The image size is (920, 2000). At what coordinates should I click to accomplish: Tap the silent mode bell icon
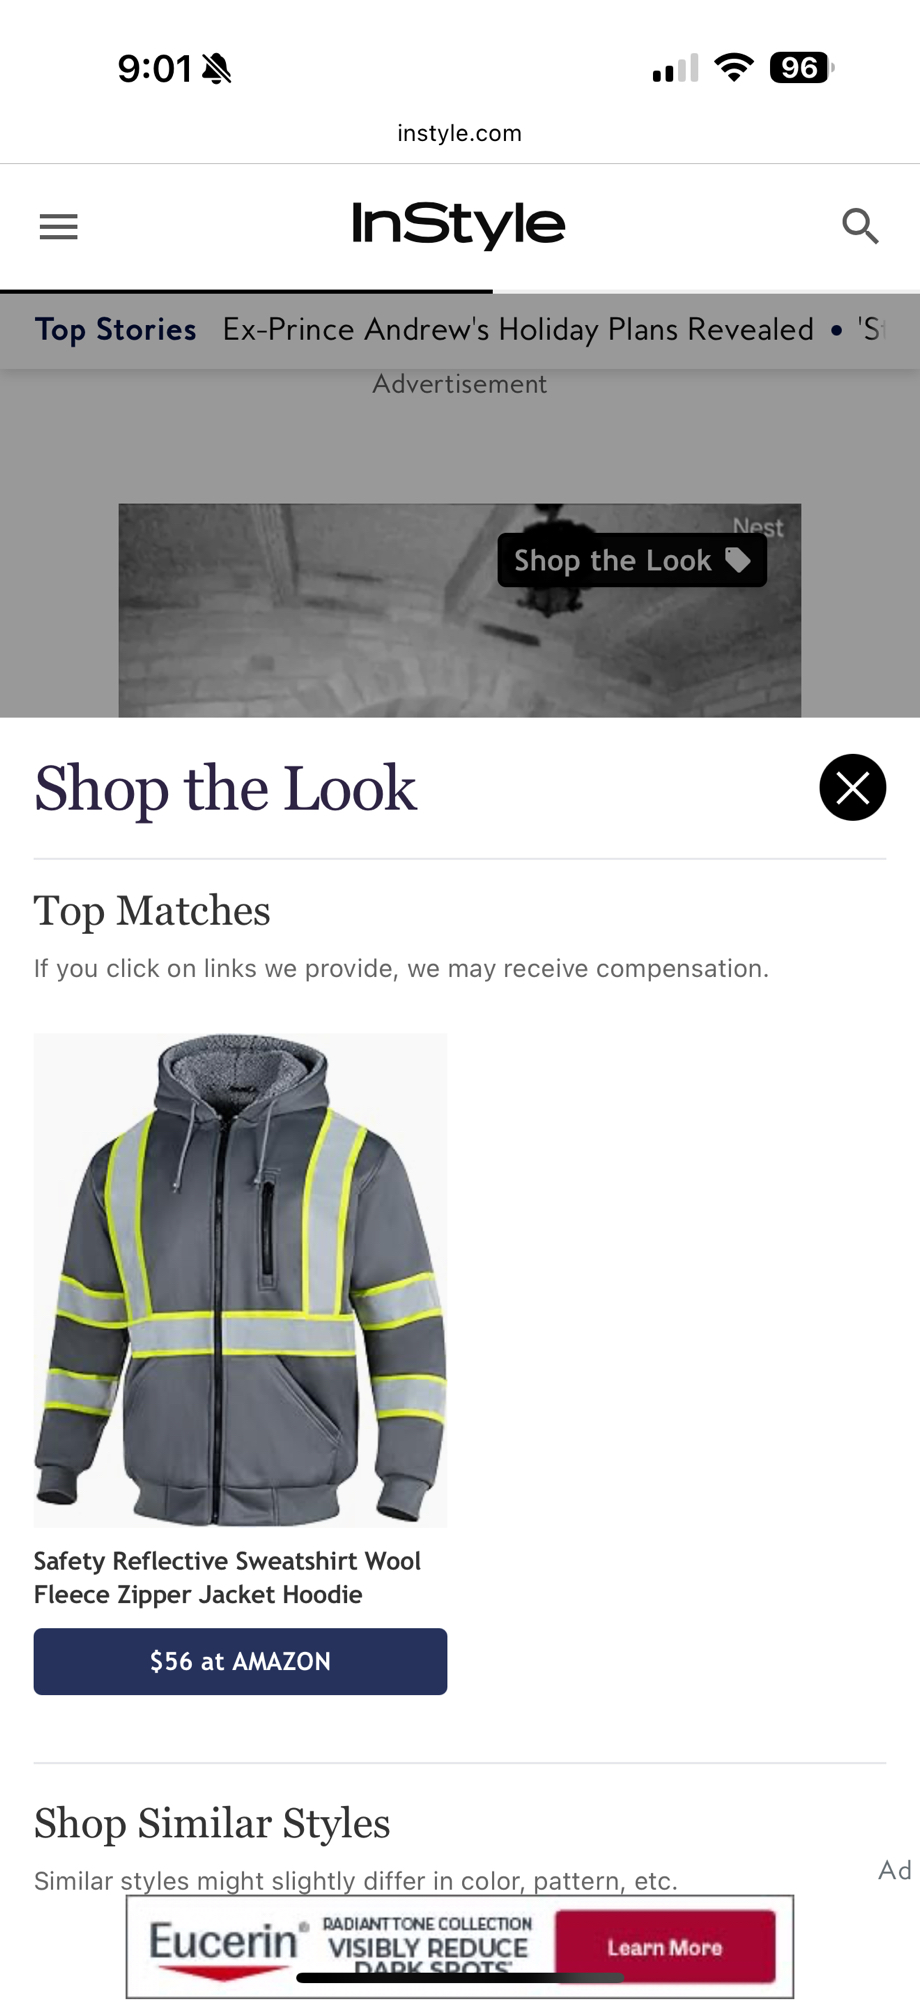[x=216, y=69]
